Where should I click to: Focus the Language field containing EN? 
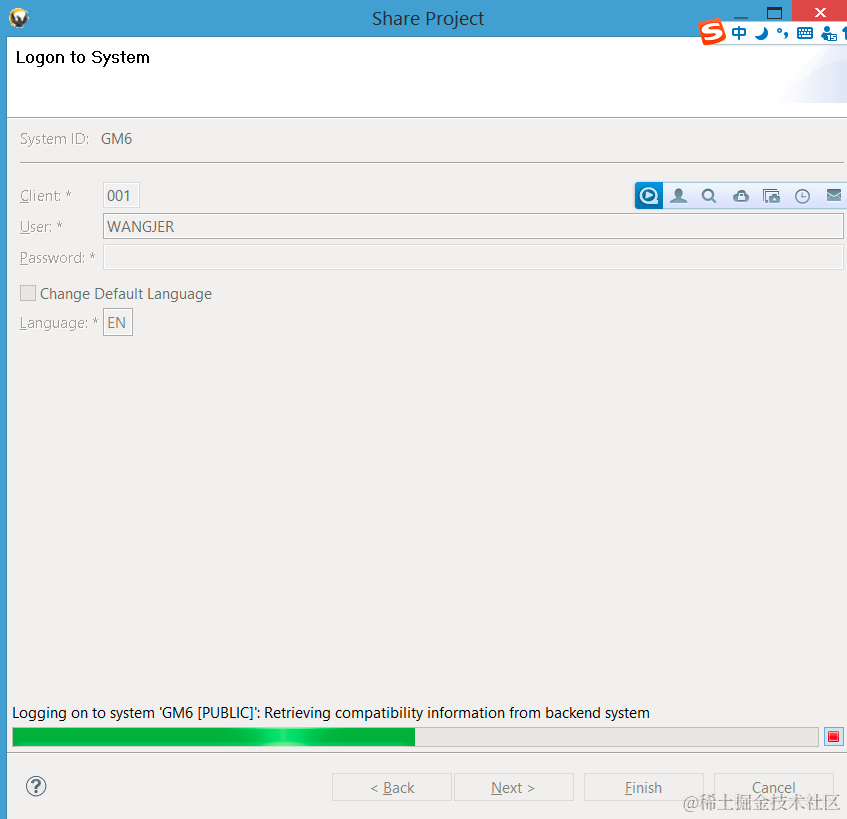pos(118,322)
